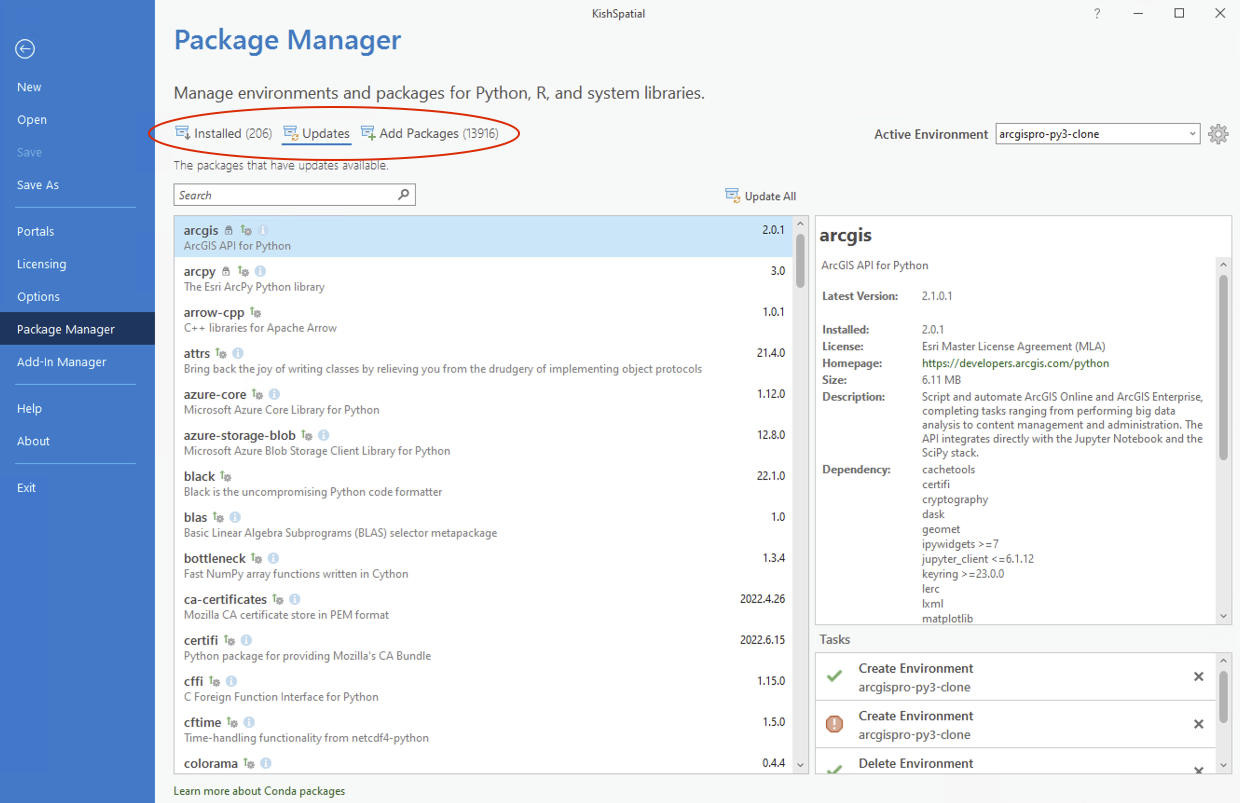Click the package list scroll-down arrow
Screen dimensions: 1240x803
click(x=800, y=766)
